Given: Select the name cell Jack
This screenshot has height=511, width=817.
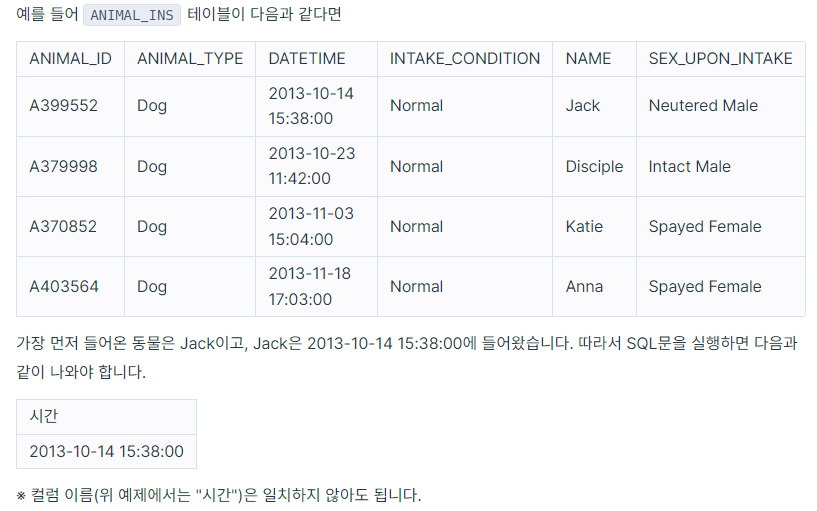Looking at the screenshot, I should [595, 106].
